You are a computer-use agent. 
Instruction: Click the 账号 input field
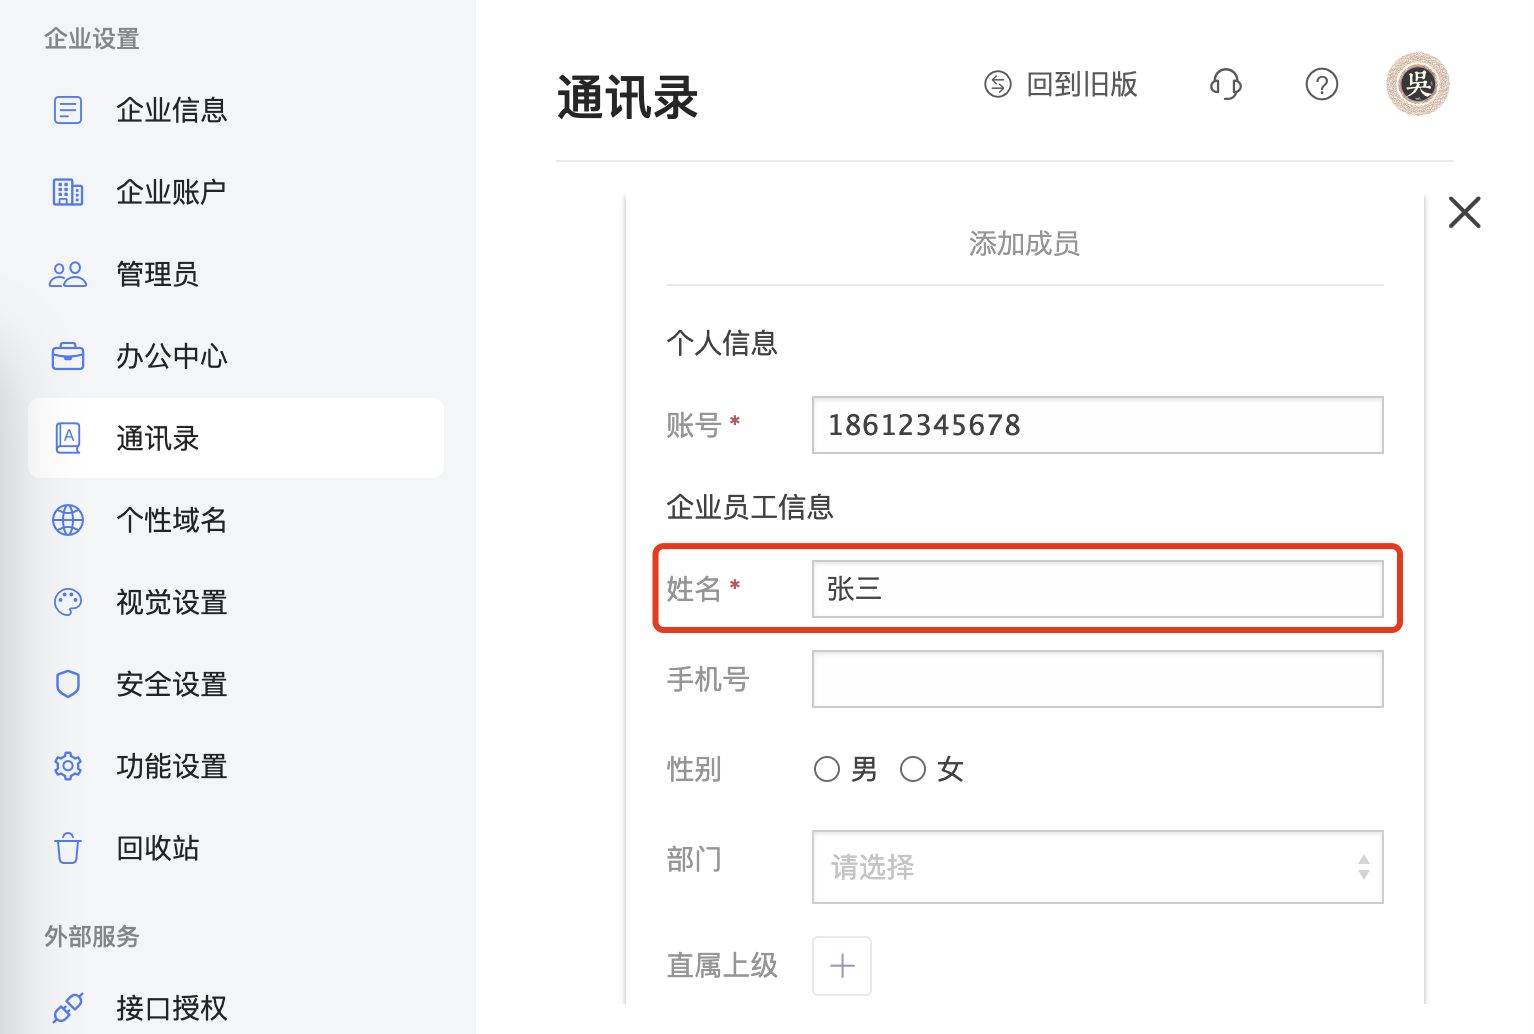point(1098,425)
